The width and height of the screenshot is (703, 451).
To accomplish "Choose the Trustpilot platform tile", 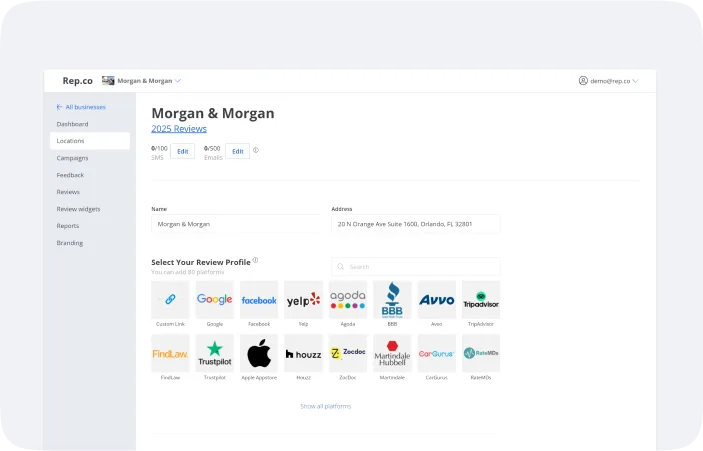I will coord(214,353).
